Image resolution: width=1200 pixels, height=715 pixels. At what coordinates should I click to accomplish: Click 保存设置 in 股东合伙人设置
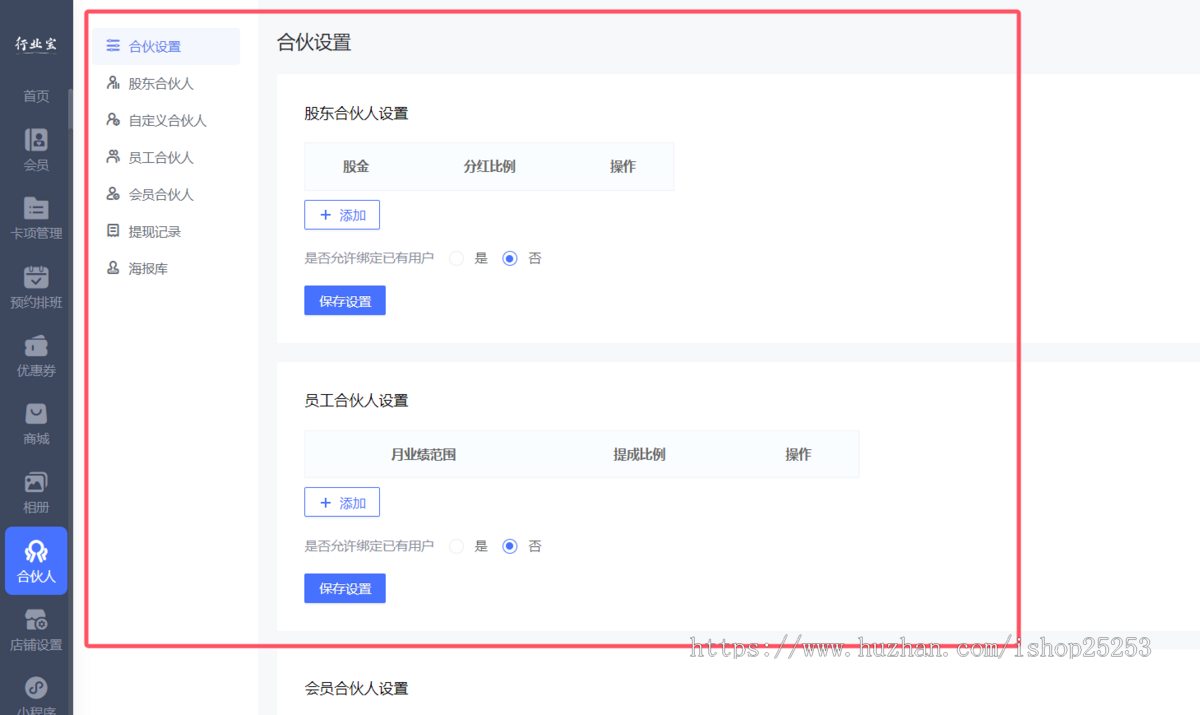click(345, 301)
